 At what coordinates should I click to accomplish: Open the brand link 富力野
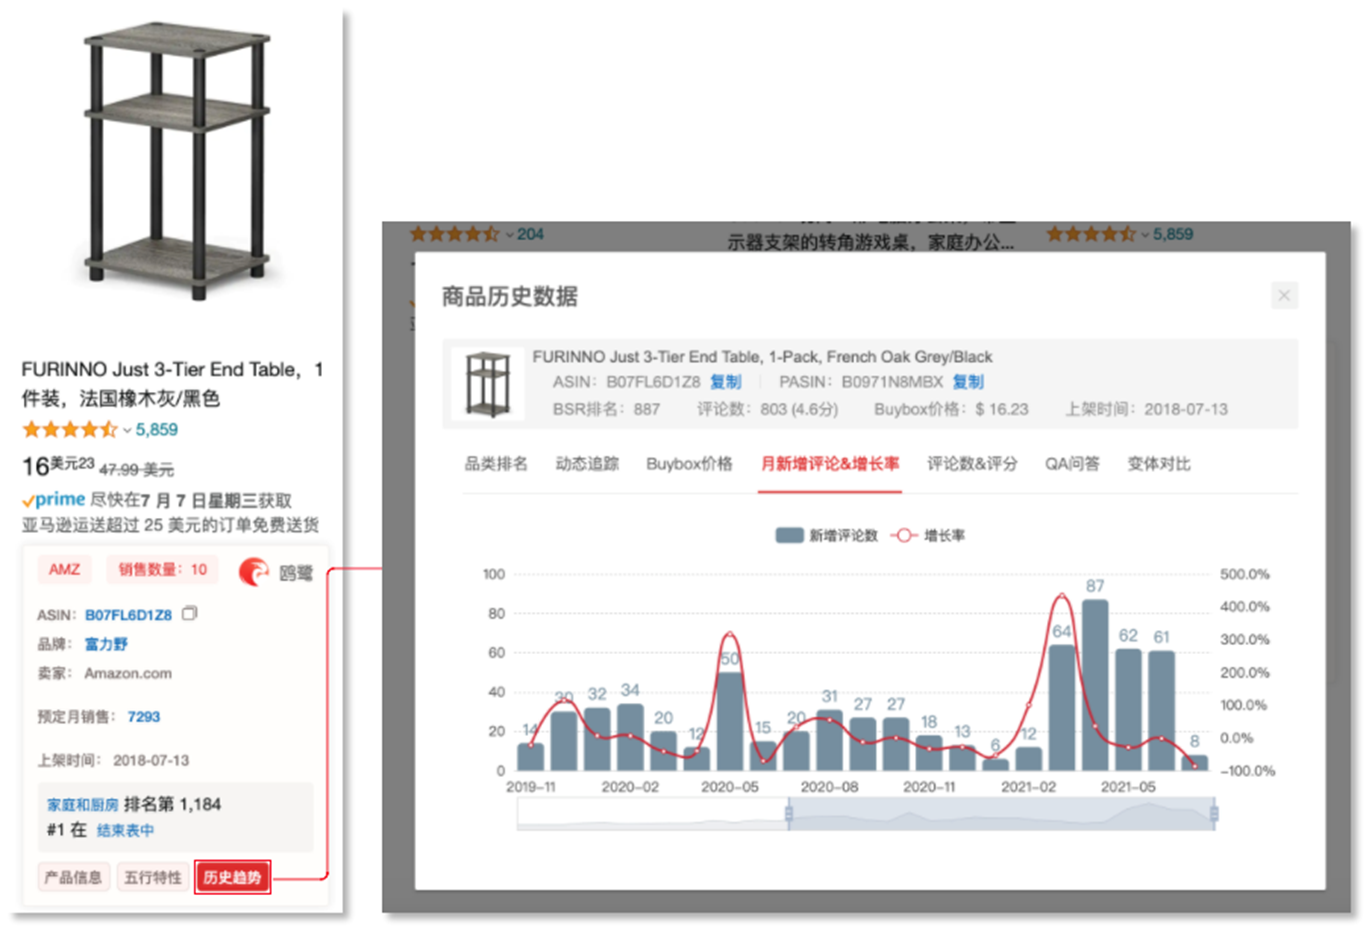pyautogui.click(x=106, y=644)
